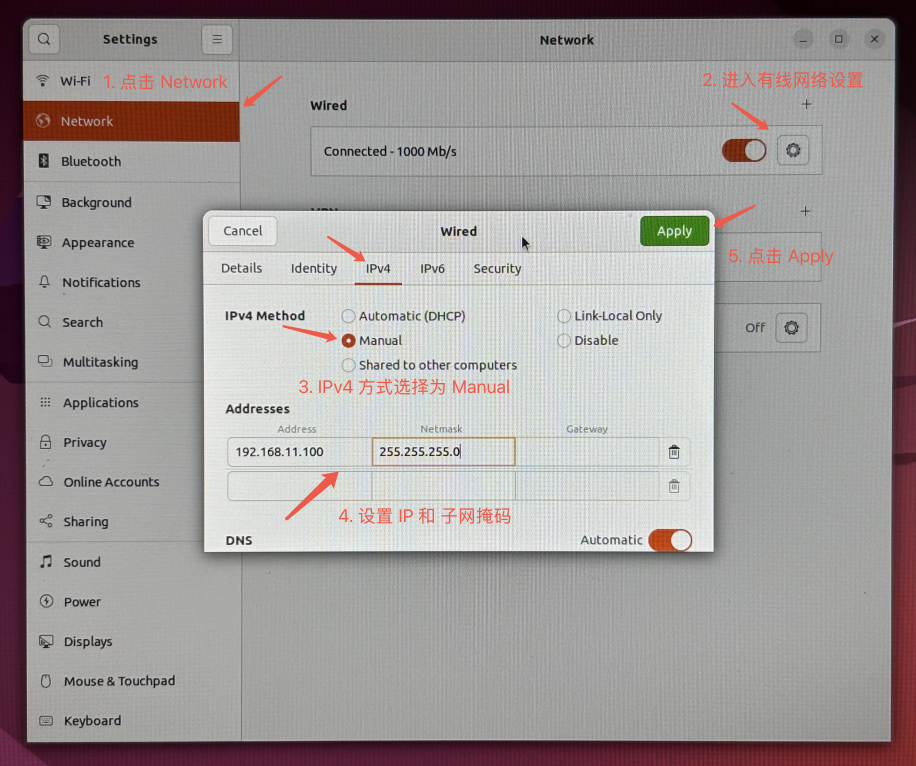Image resolution: width=916 pixels, height=766 pixels.
Task: Switch to the Security tab
Action: tap(497, 268)
